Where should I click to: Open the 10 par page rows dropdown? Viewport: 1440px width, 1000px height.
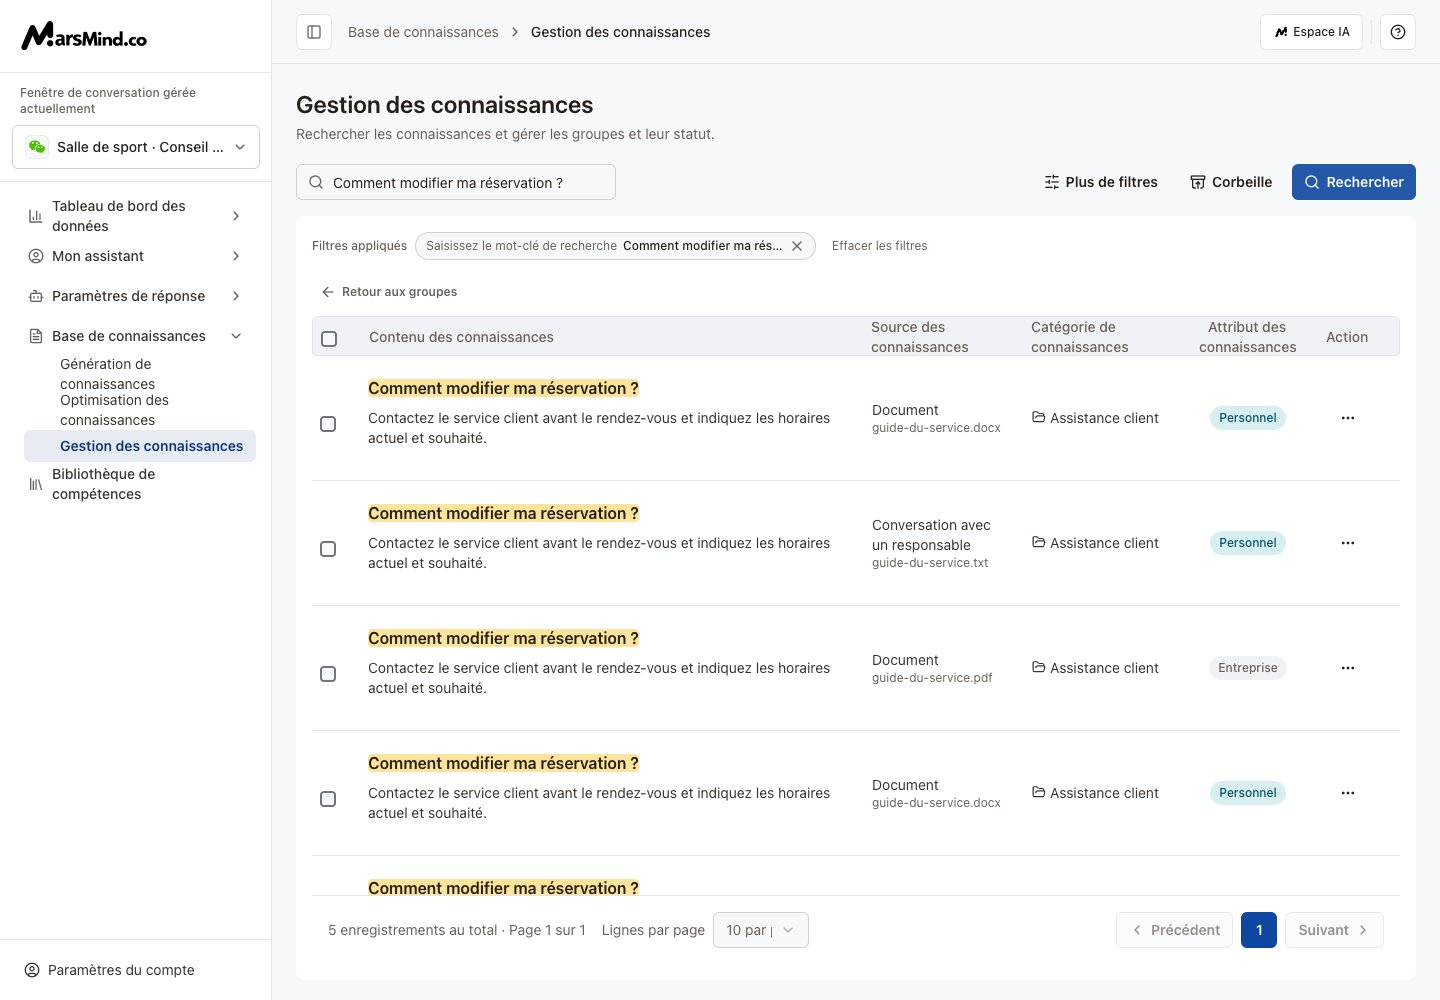(x=761, y=930)
